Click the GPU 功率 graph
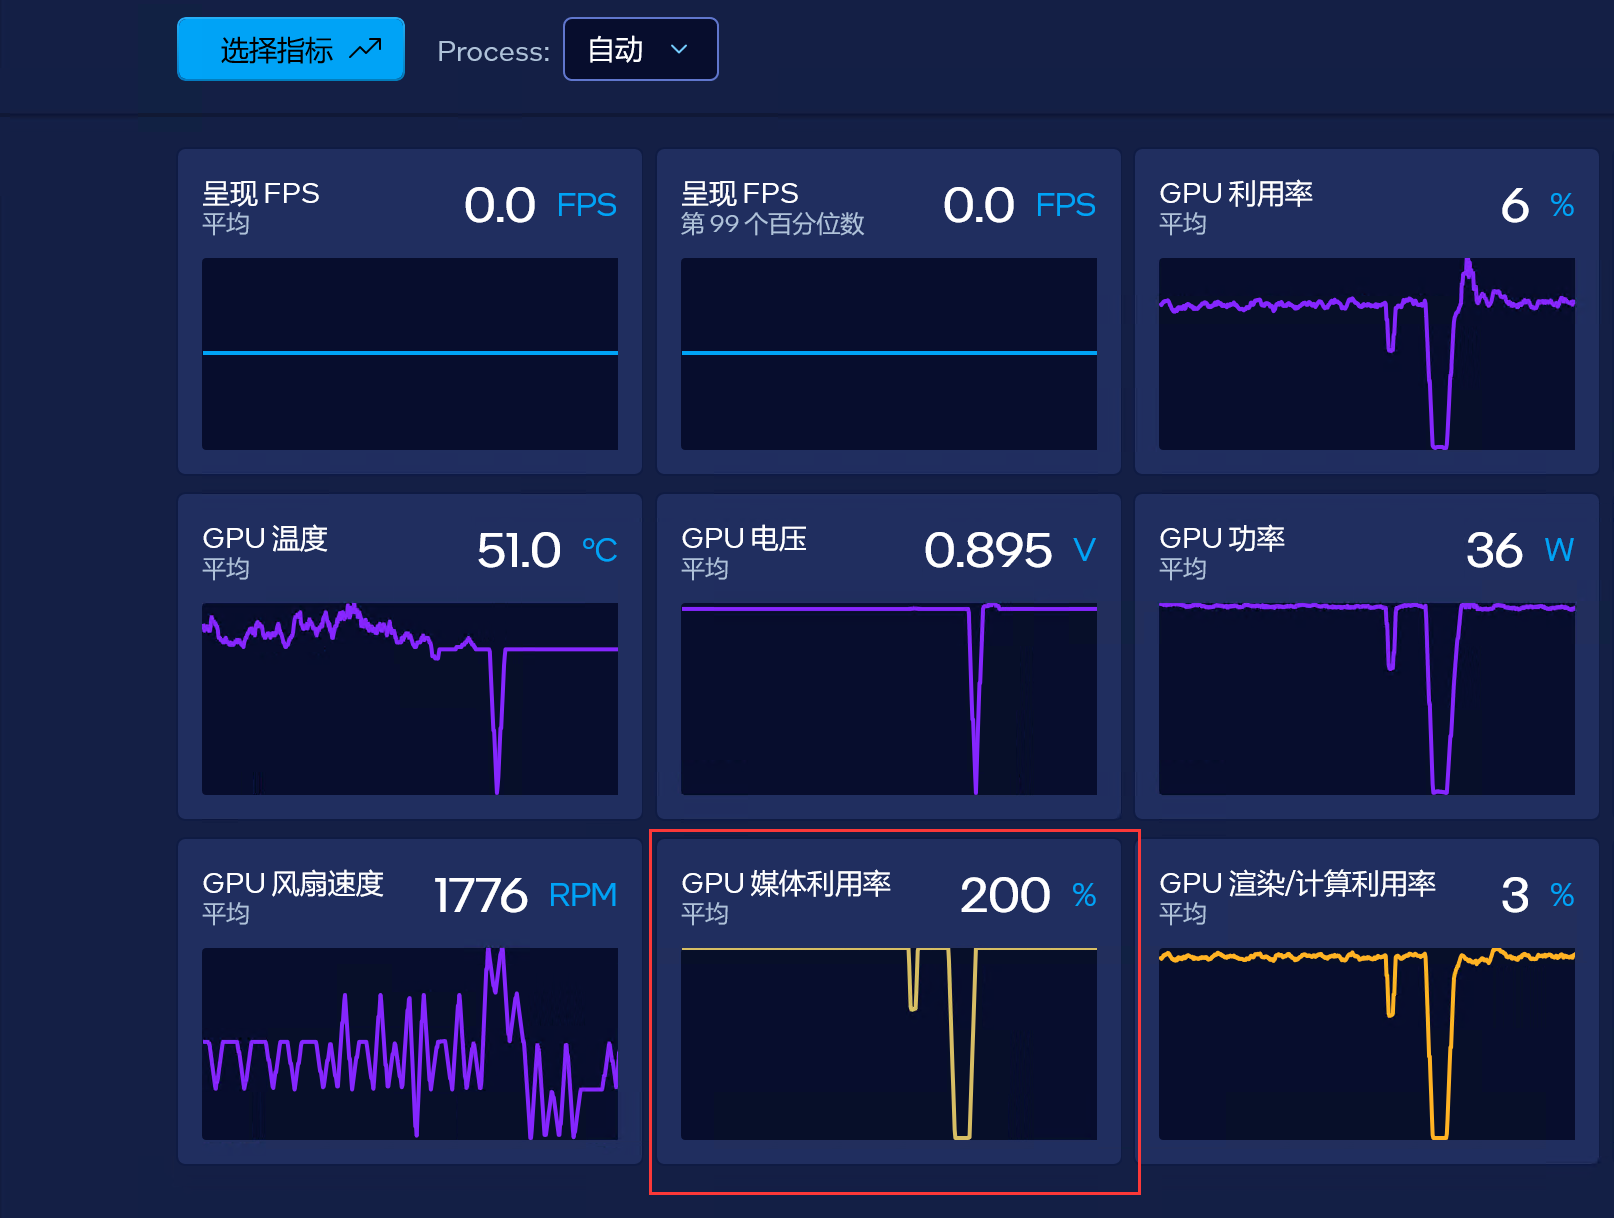 coord(1367,699)
